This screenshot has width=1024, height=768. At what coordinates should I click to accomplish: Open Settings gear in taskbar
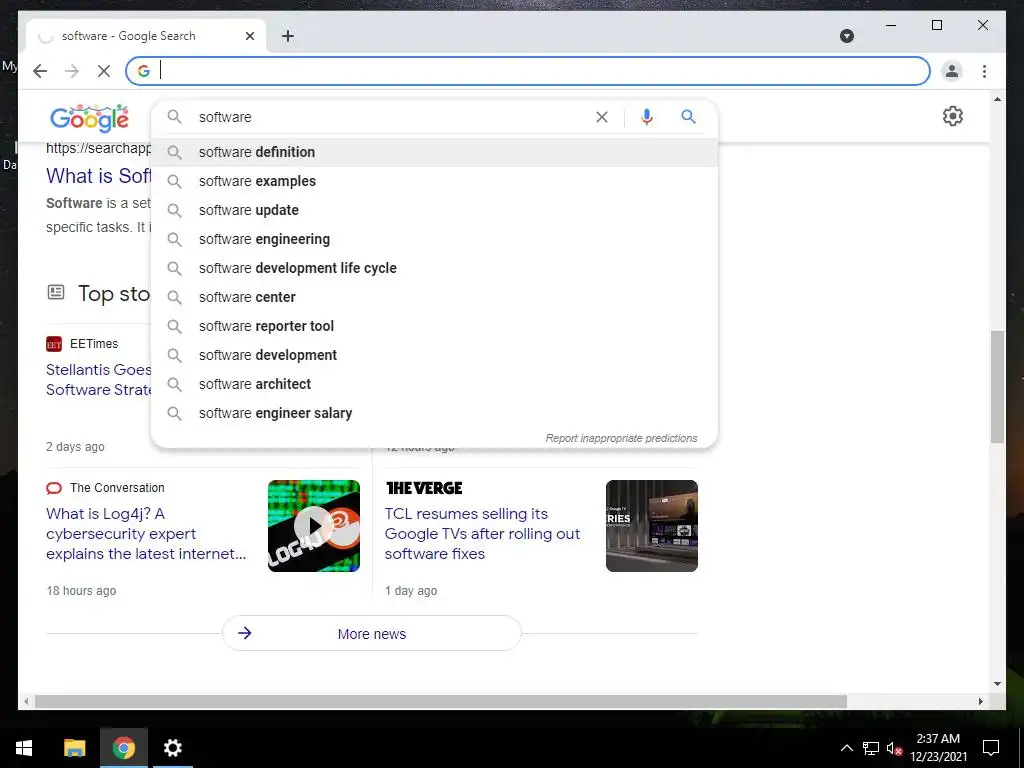(x=172, y=748)
